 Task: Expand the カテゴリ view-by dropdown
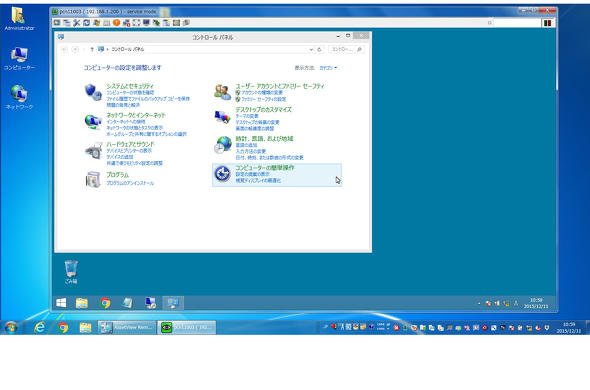point(328,68)
